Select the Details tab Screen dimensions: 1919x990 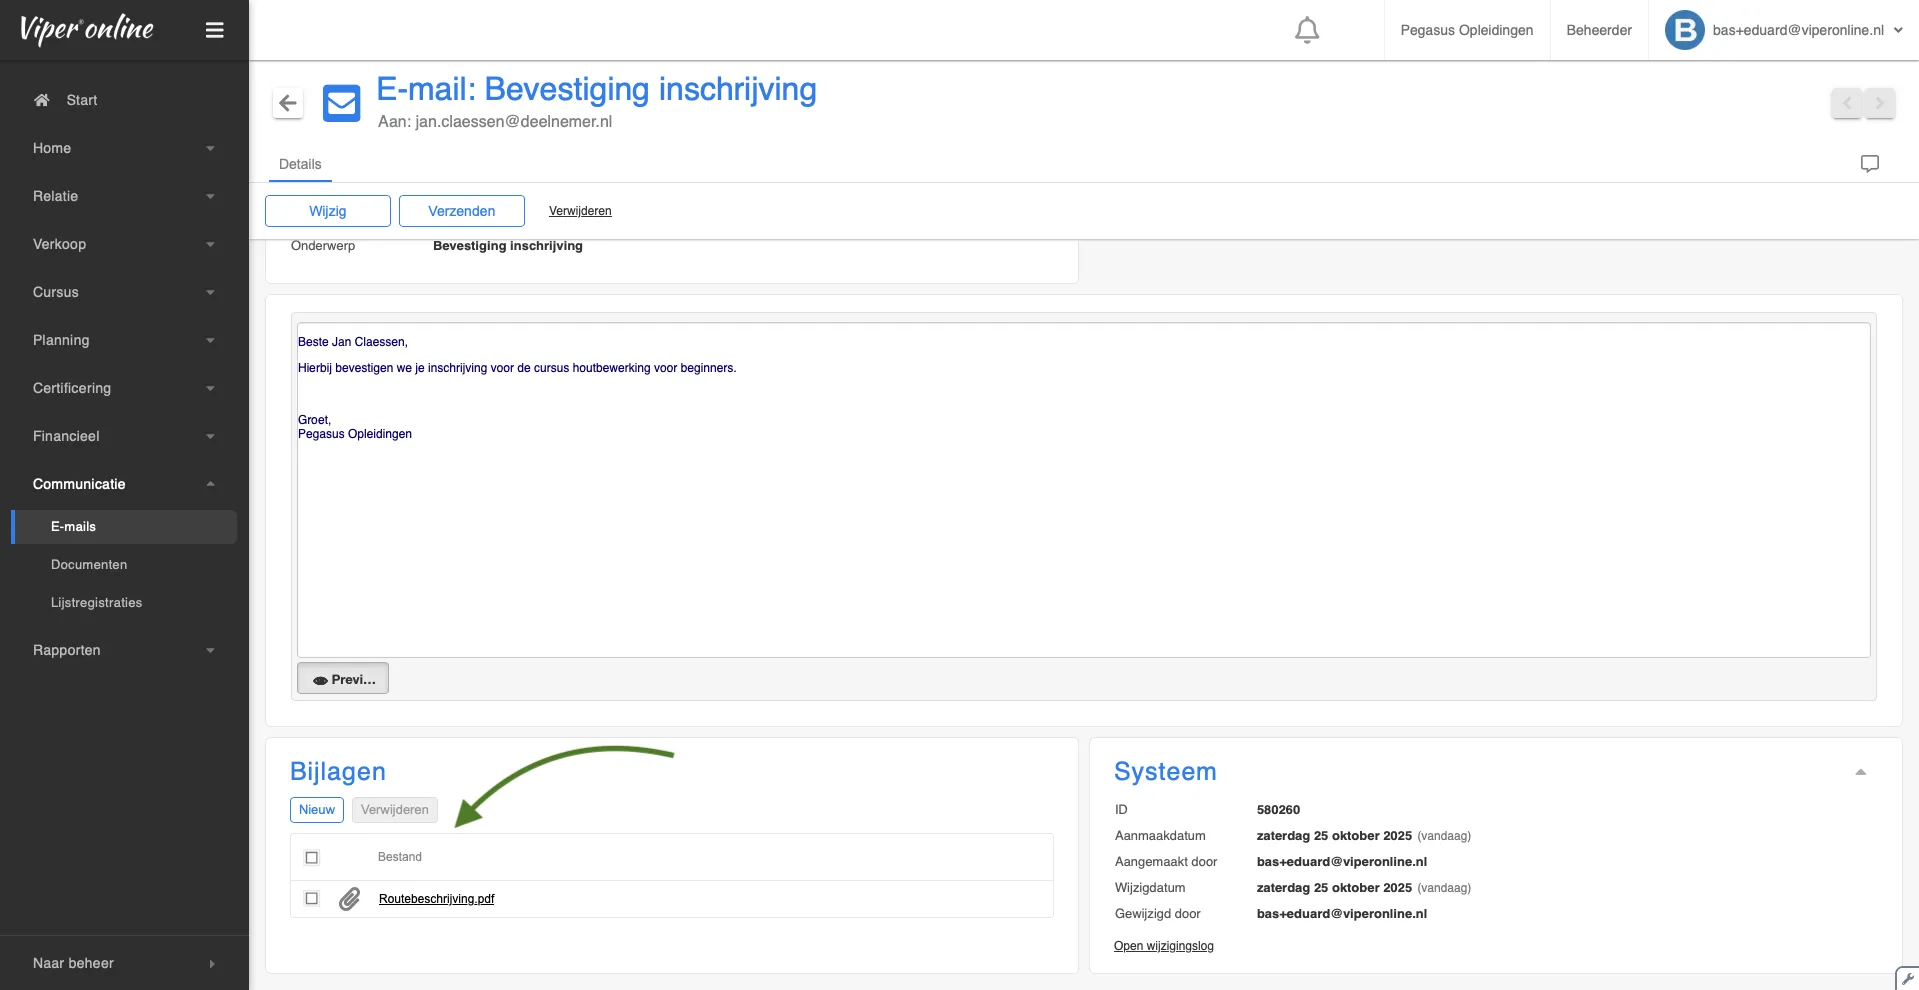300,164
